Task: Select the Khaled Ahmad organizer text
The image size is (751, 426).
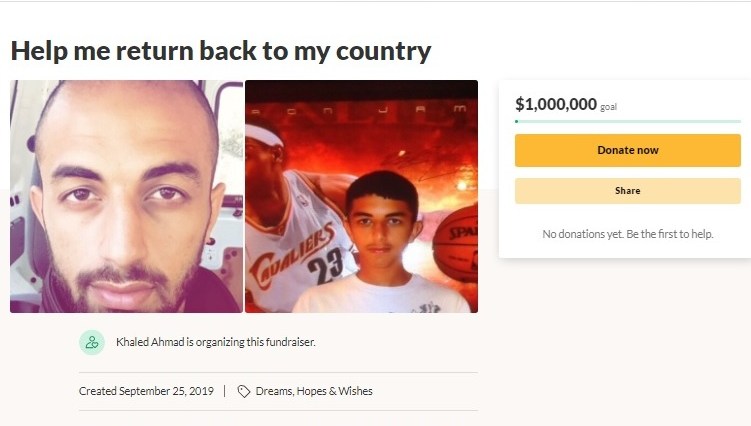Action: click(150, 342)
